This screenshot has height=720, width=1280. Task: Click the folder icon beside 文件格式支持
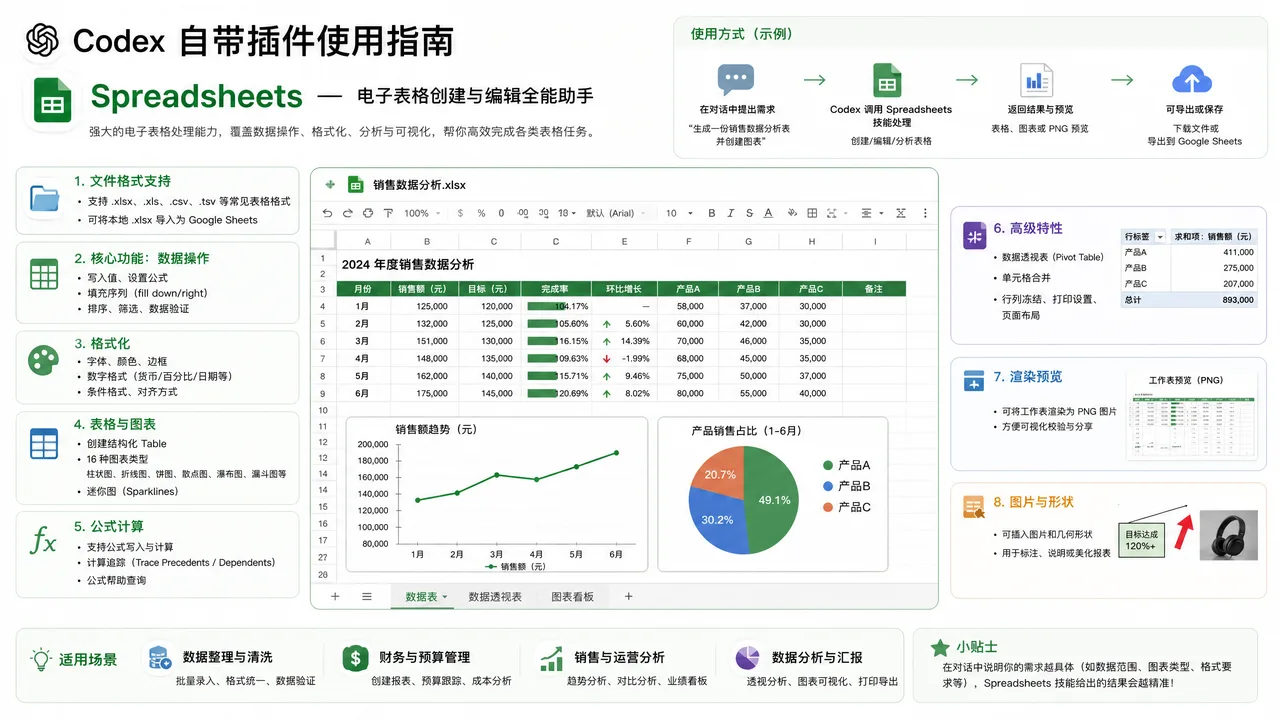click(45, 198)
